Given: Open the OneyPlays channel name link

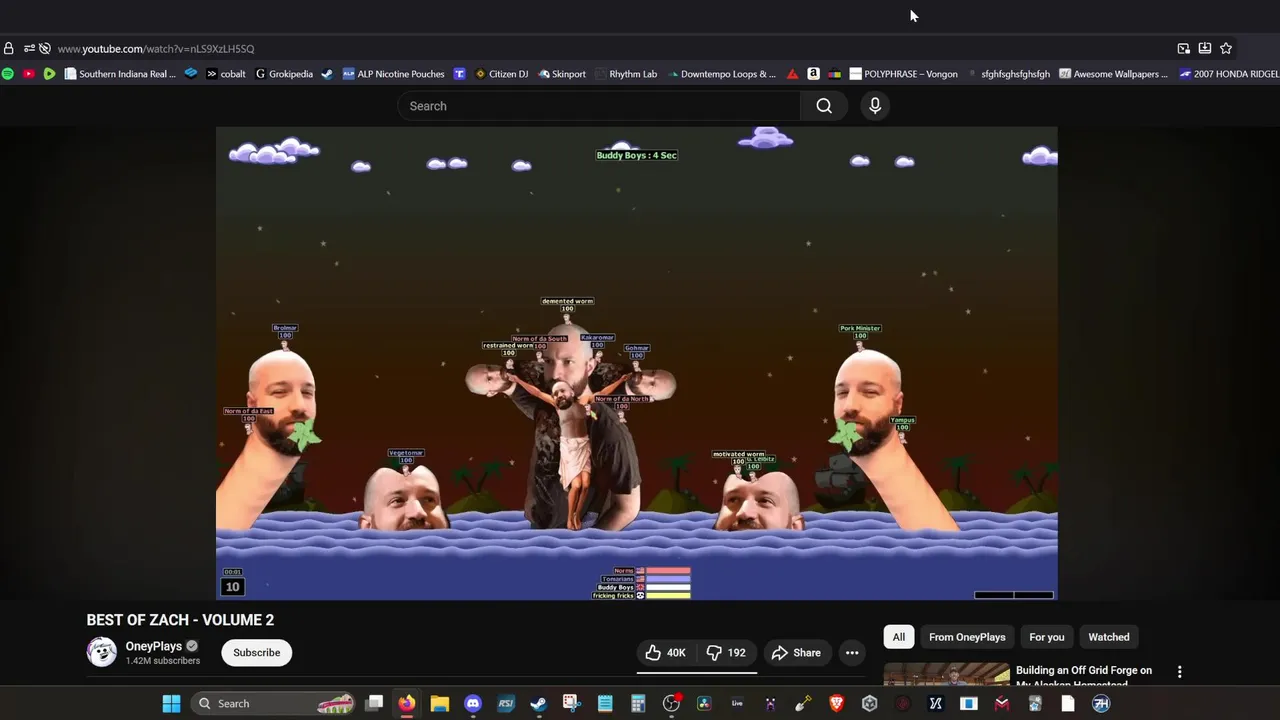Looking at the screenshot, I should pyautogui.click(x=154, y=646).
